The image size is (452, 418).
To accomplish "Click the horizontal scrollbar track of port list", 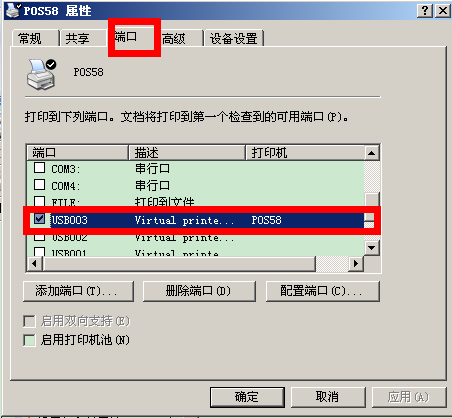I will [332, 264].
